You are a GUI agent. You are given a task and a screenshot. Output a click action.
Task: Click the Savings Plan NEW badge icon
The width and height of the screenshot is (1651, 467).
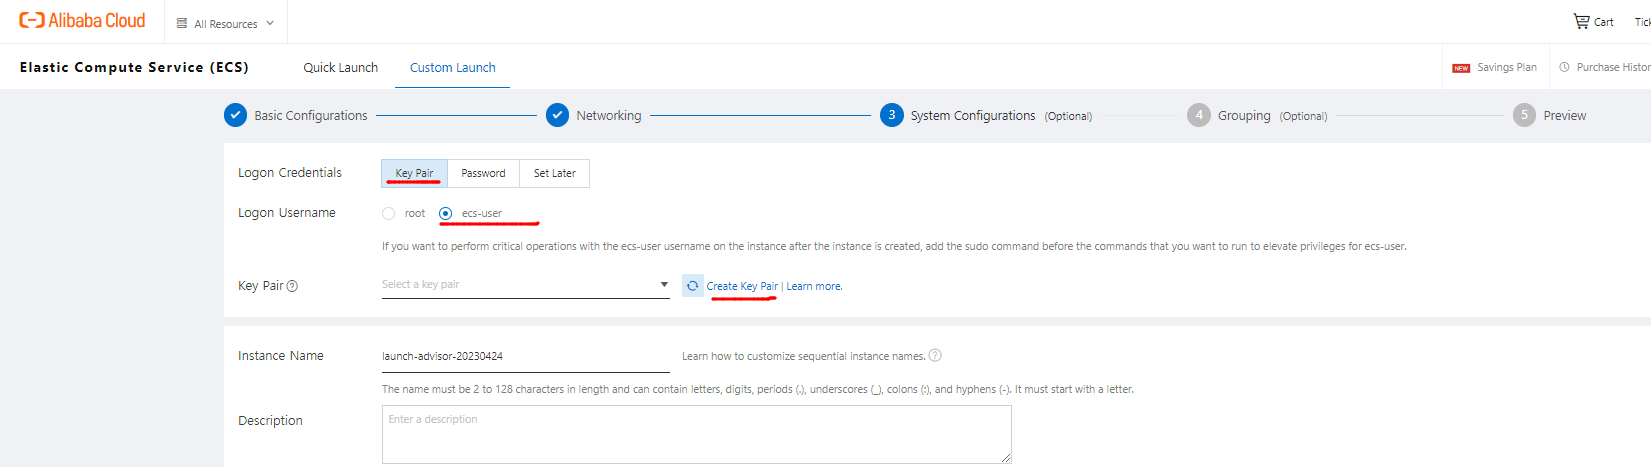coord(1461,68)
